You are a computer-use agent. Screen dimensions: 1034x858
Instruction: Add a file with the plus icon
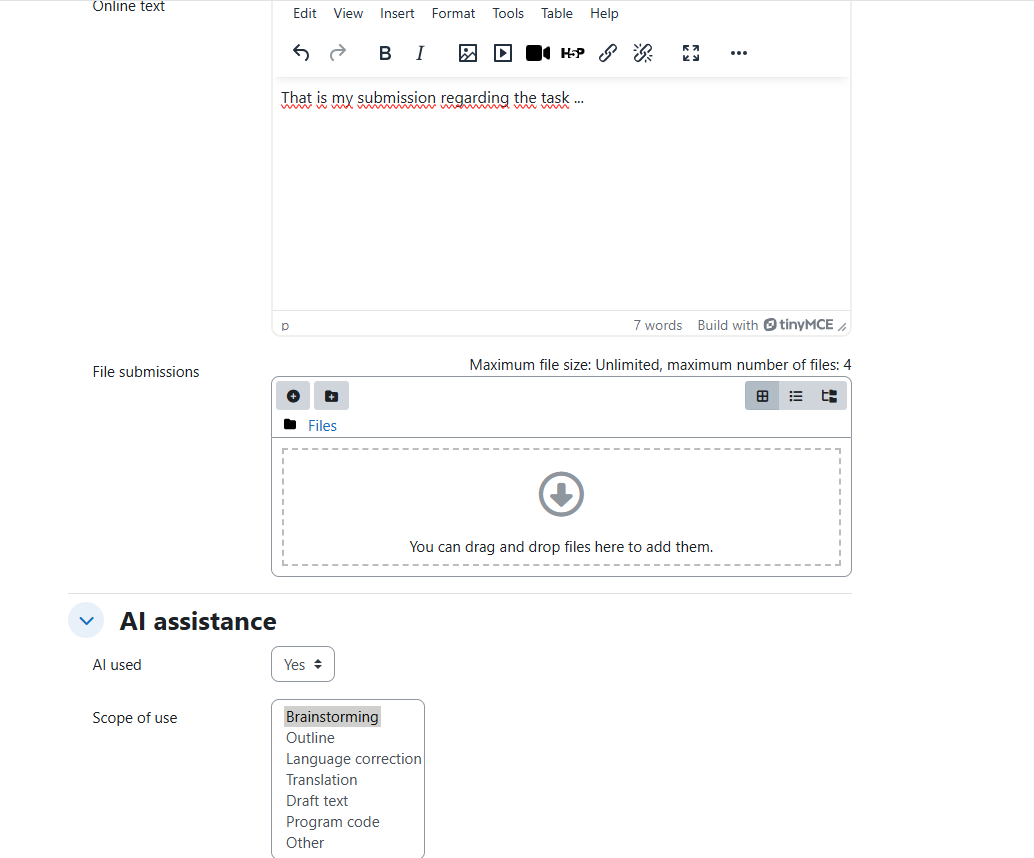[x=293, y=396]
